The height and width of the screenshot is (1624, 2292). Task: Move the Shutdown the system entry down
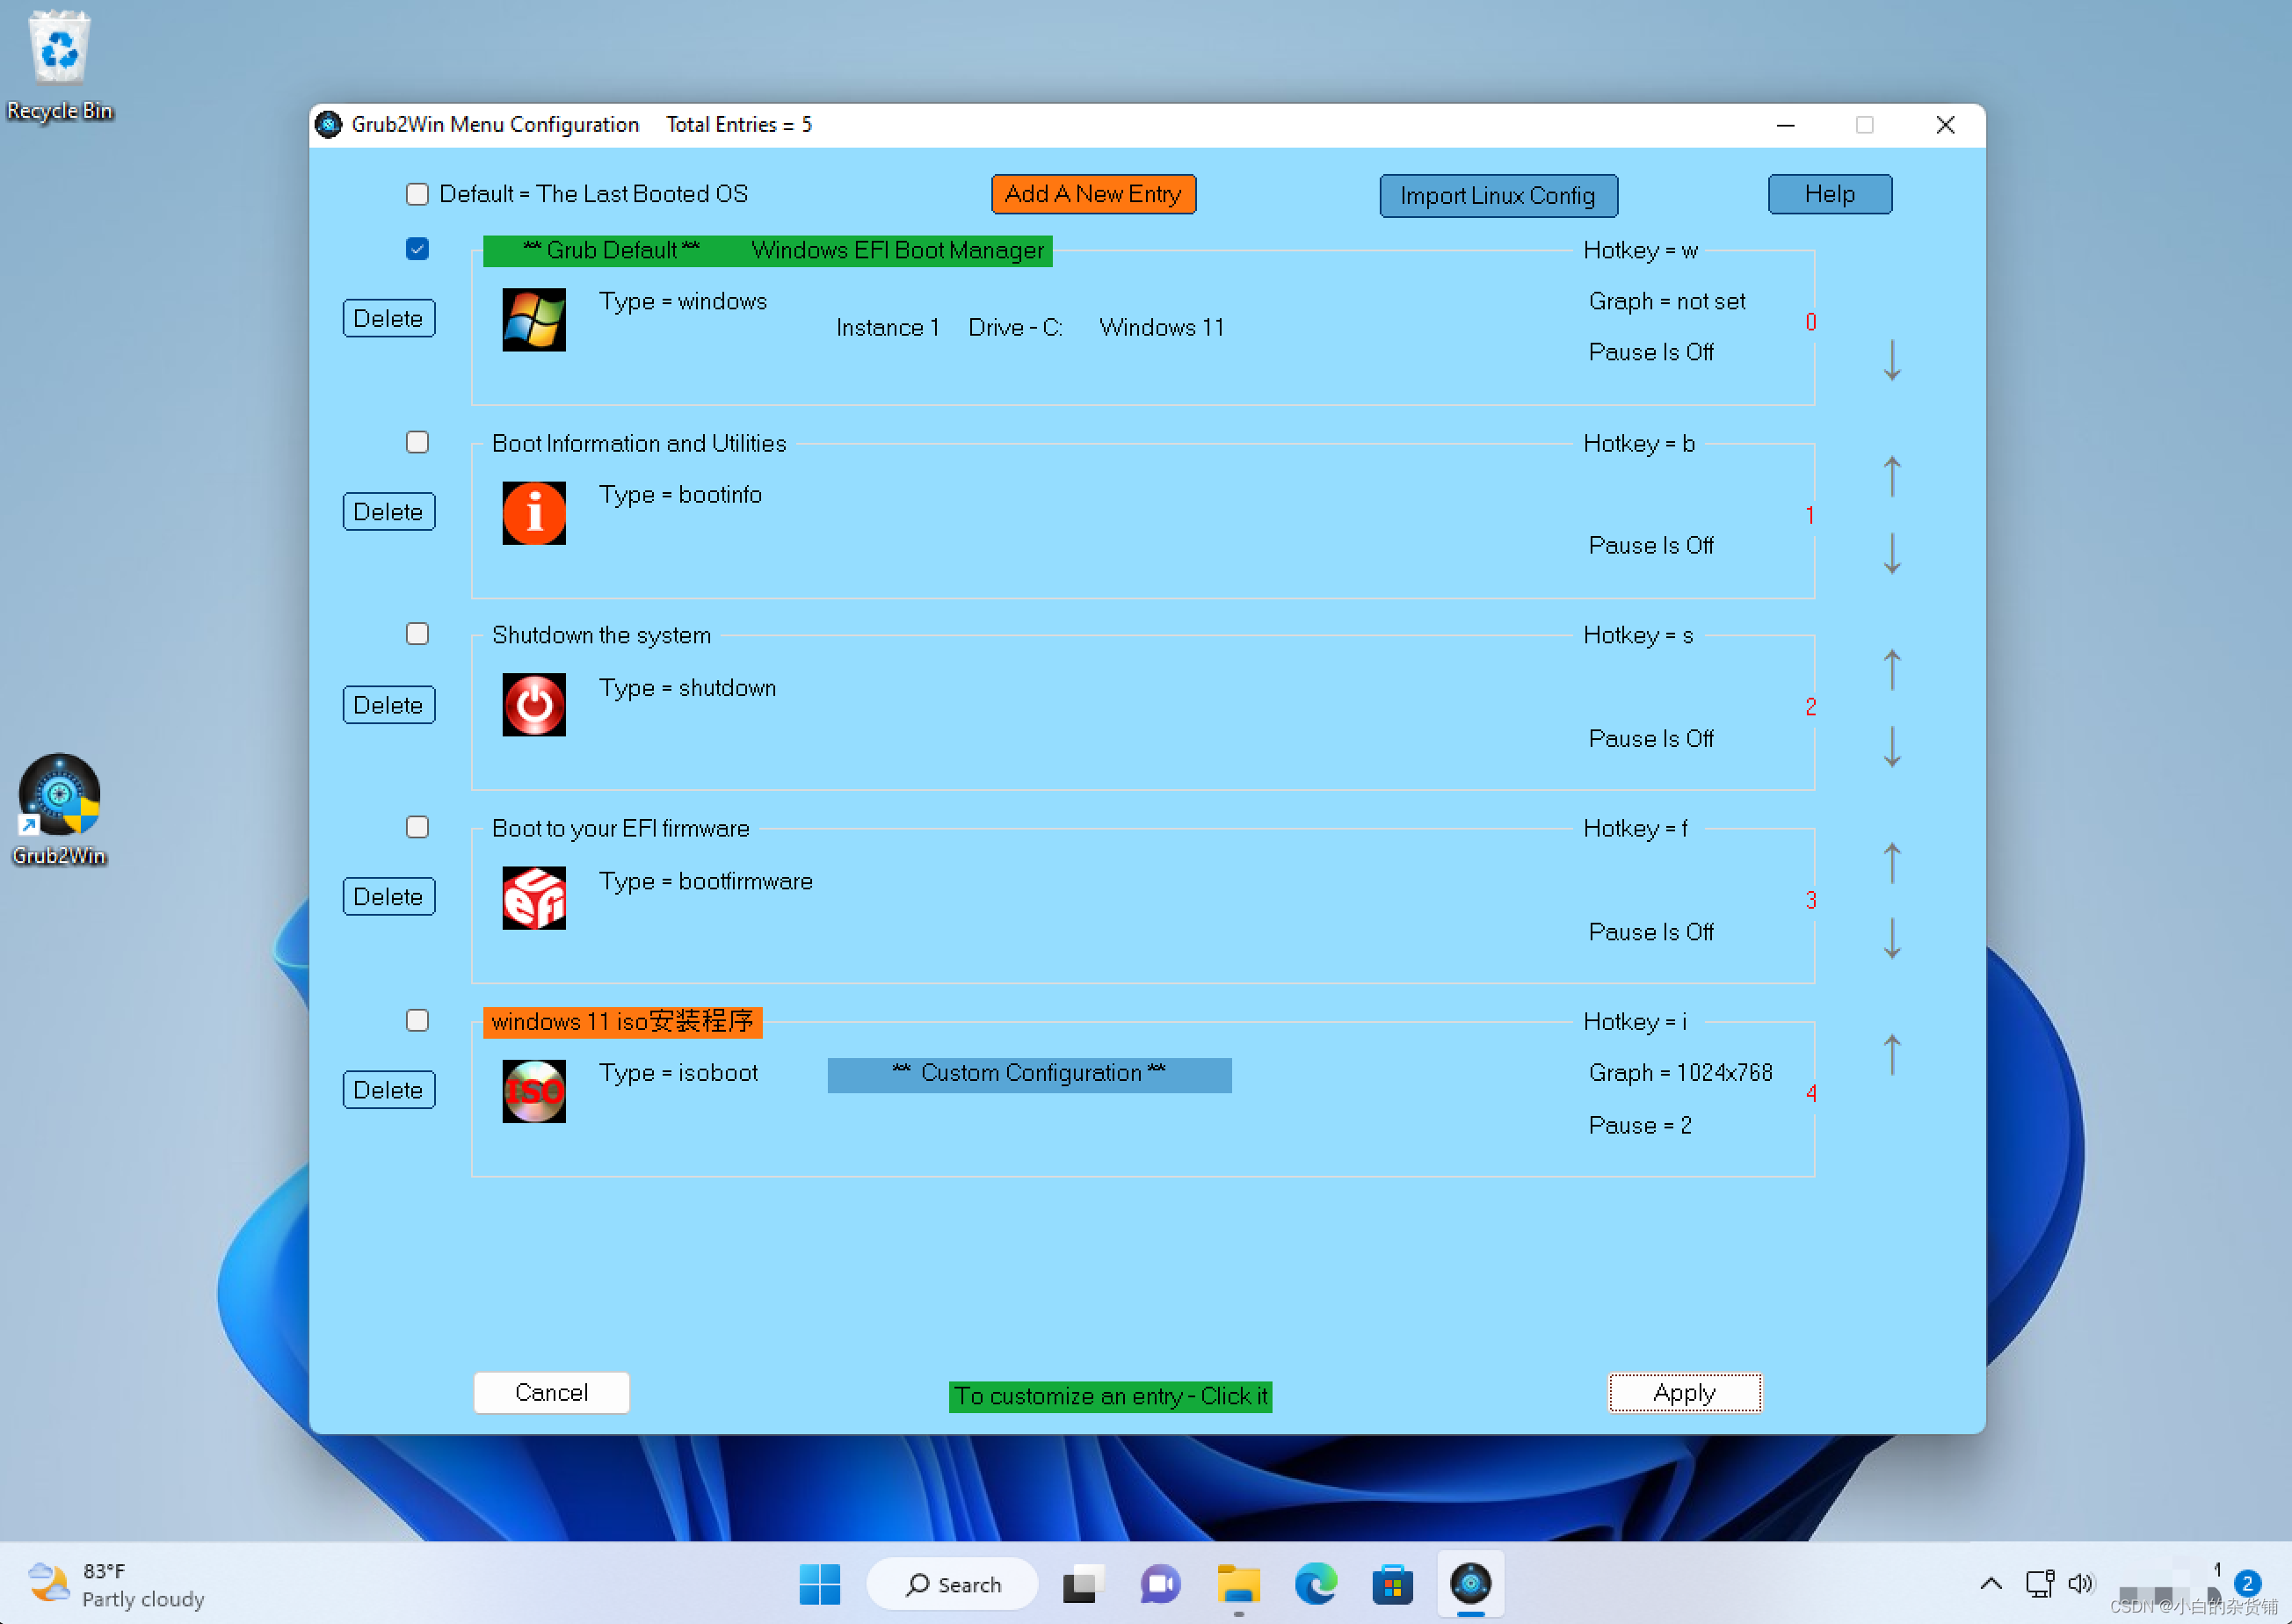pos(1892,746)
